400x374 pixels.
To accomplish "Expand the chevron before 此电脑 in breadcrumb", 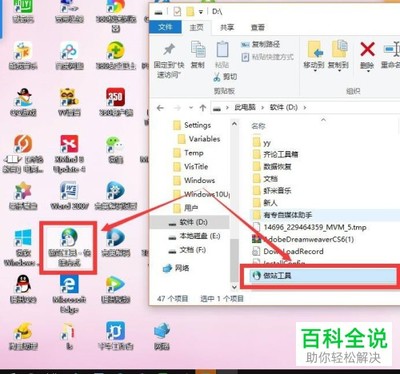I will click(227, 108).
